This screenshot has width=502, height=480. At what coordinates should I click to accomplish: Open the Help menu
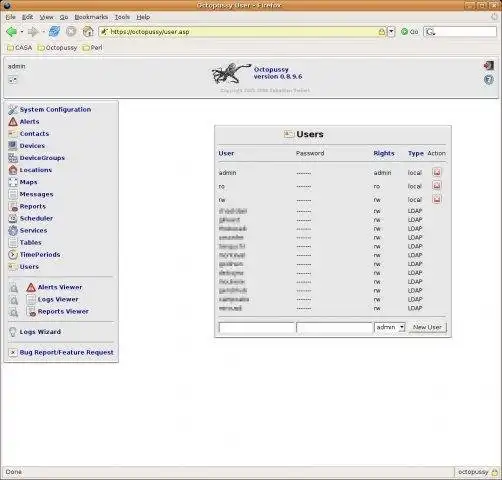coord(143,17)
